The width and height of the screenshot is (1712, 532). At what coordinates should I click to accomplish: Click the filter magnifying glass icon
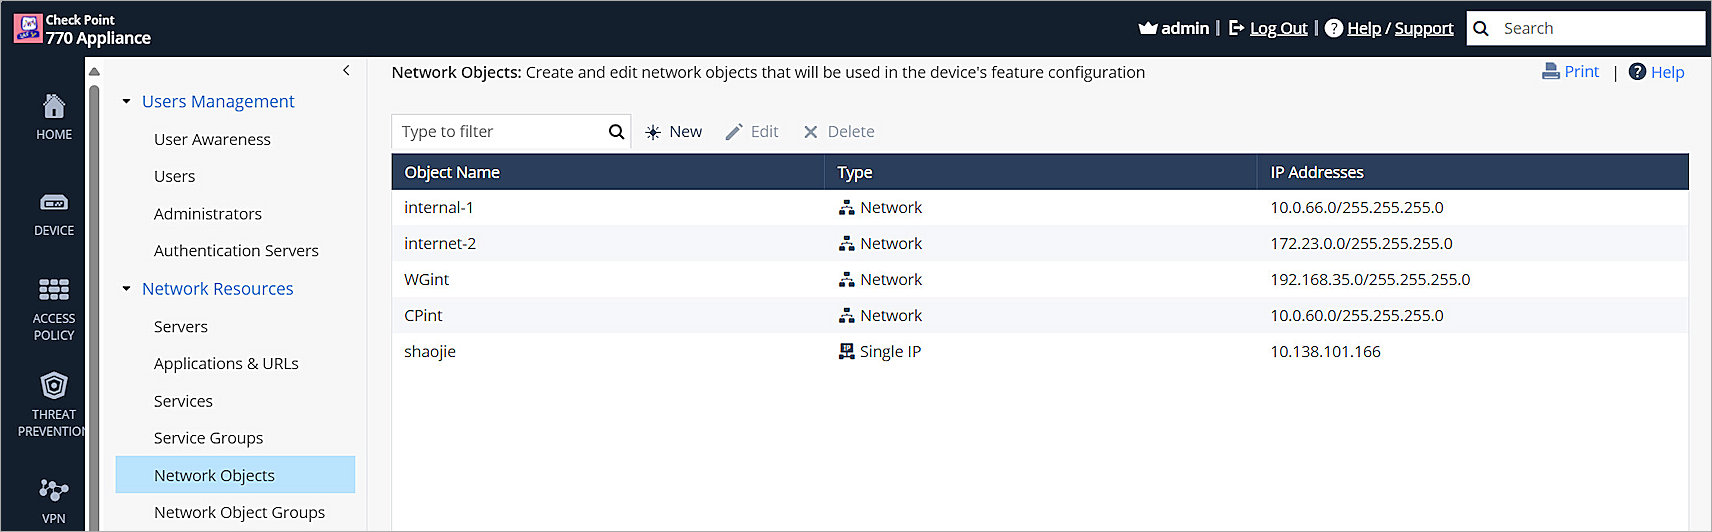[616, 132]
